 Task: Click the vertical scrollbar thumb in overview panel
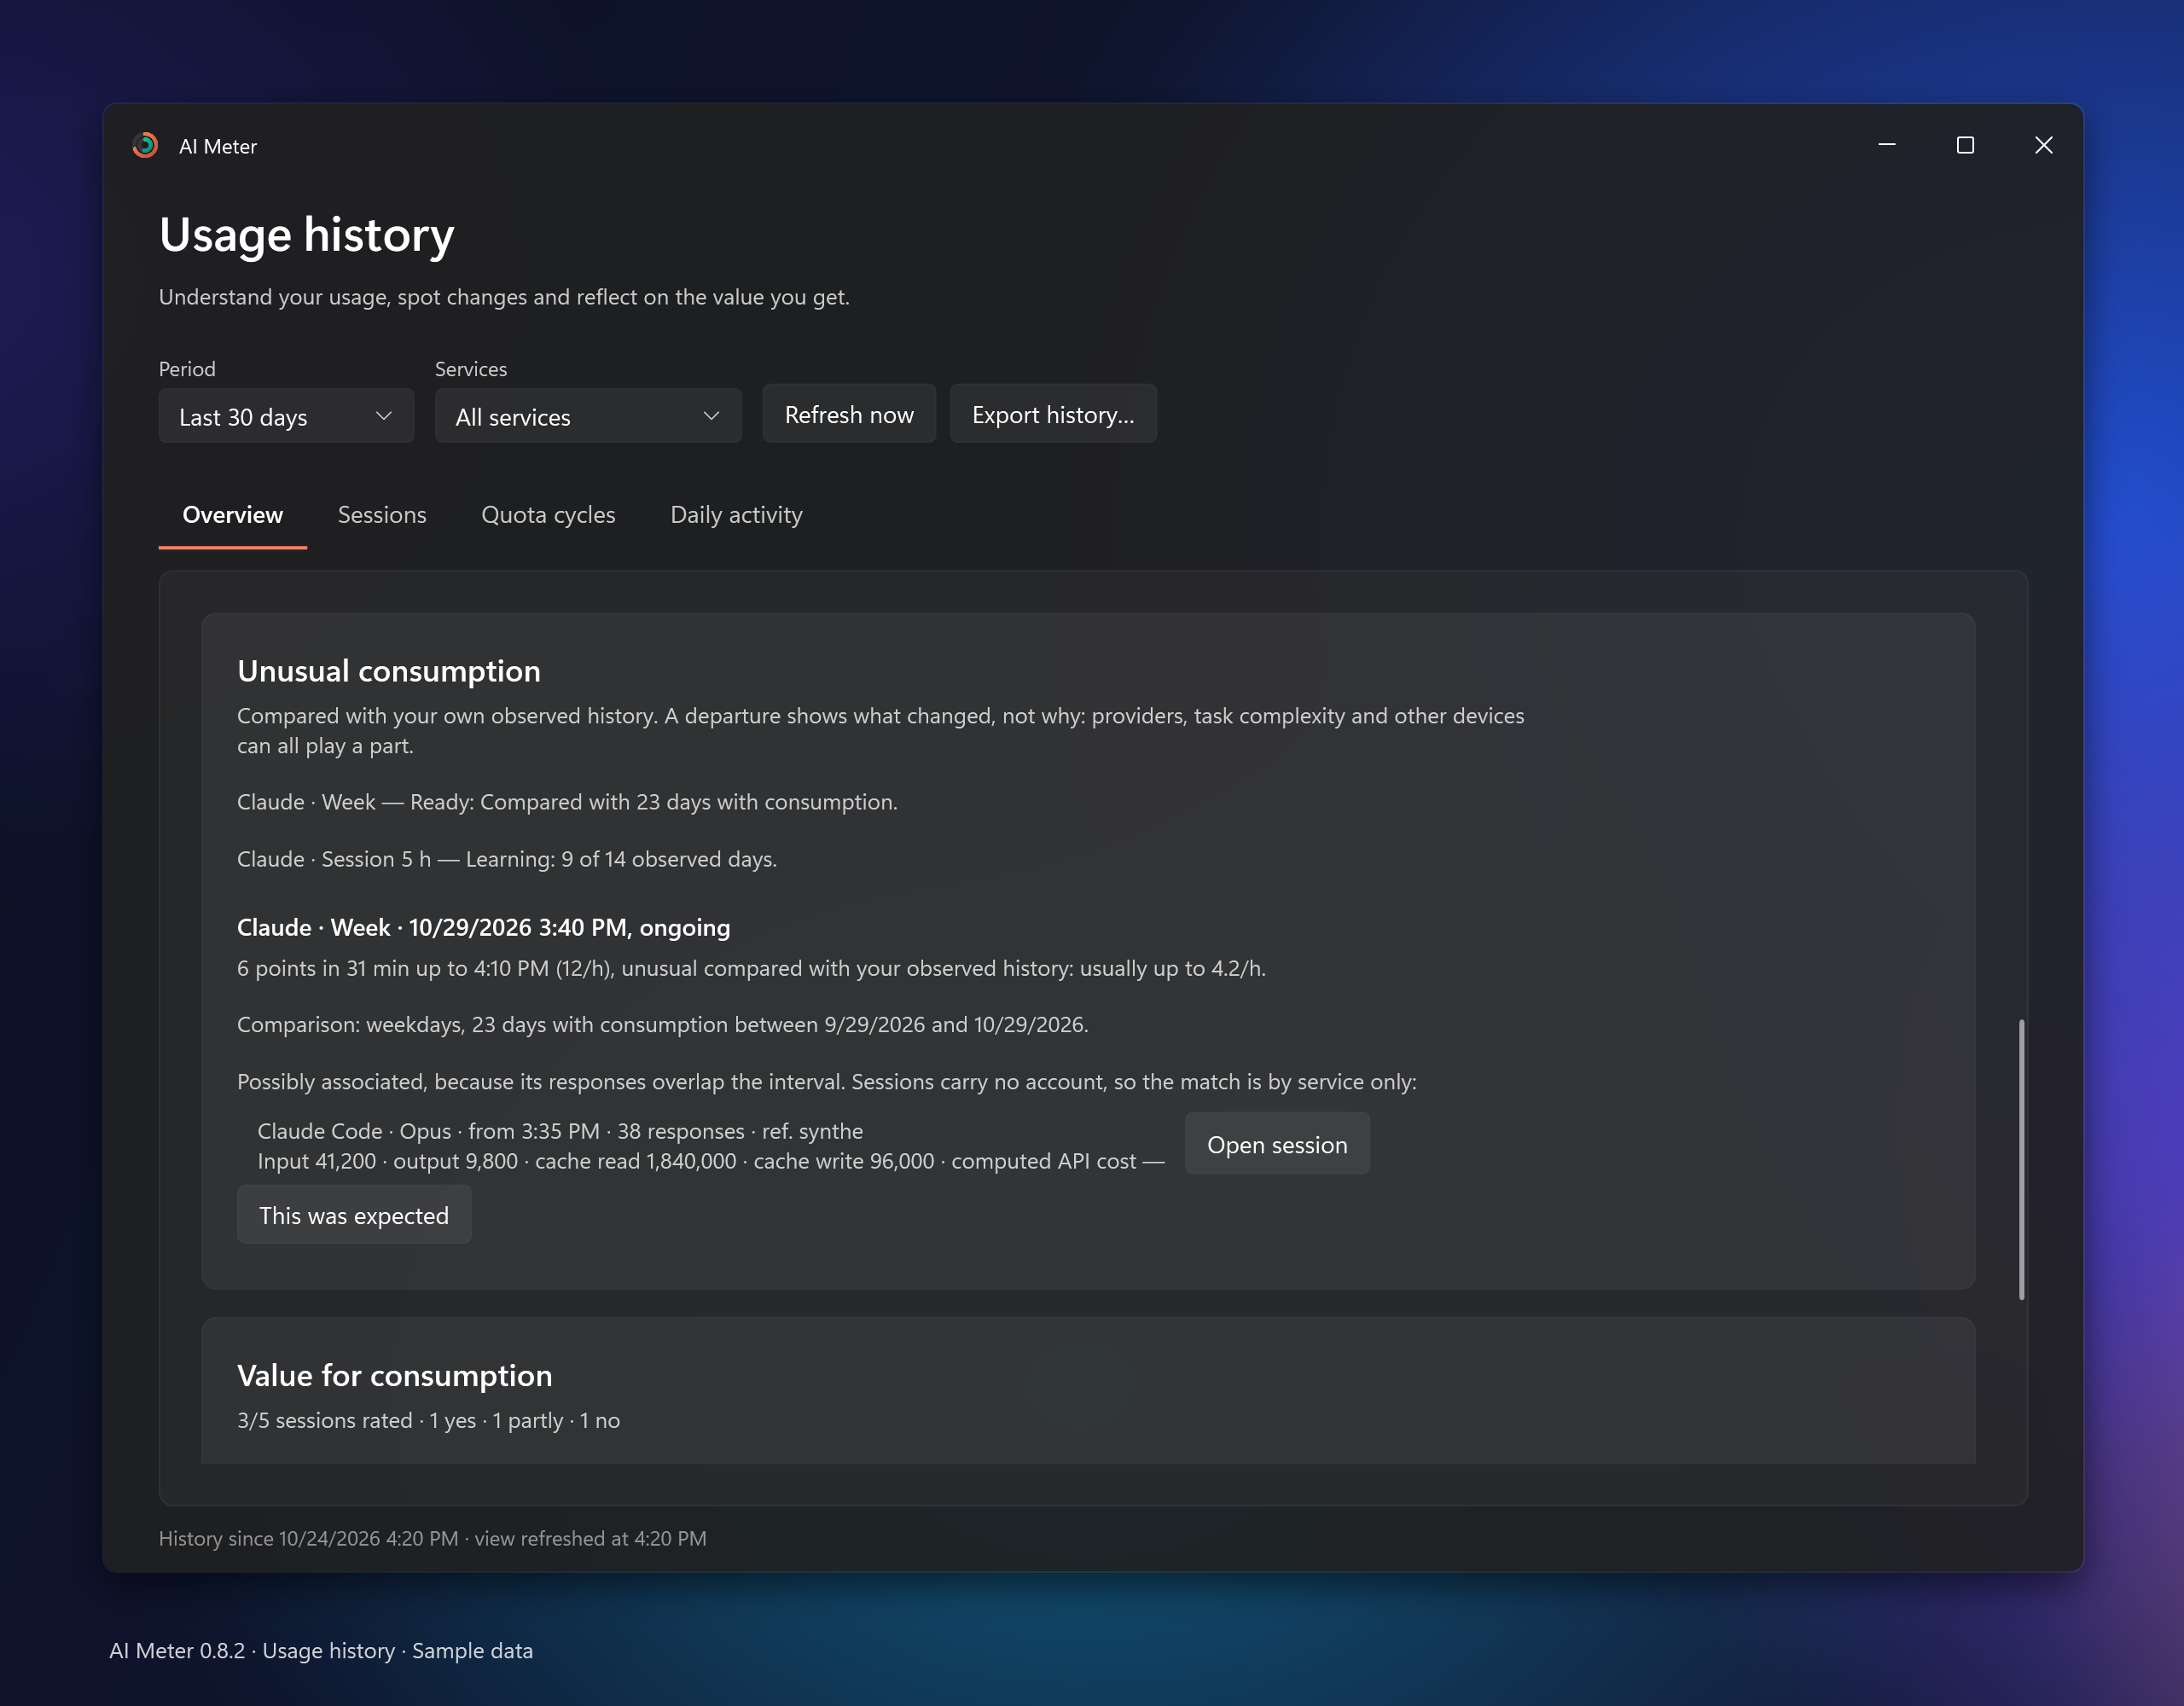2021,1160
